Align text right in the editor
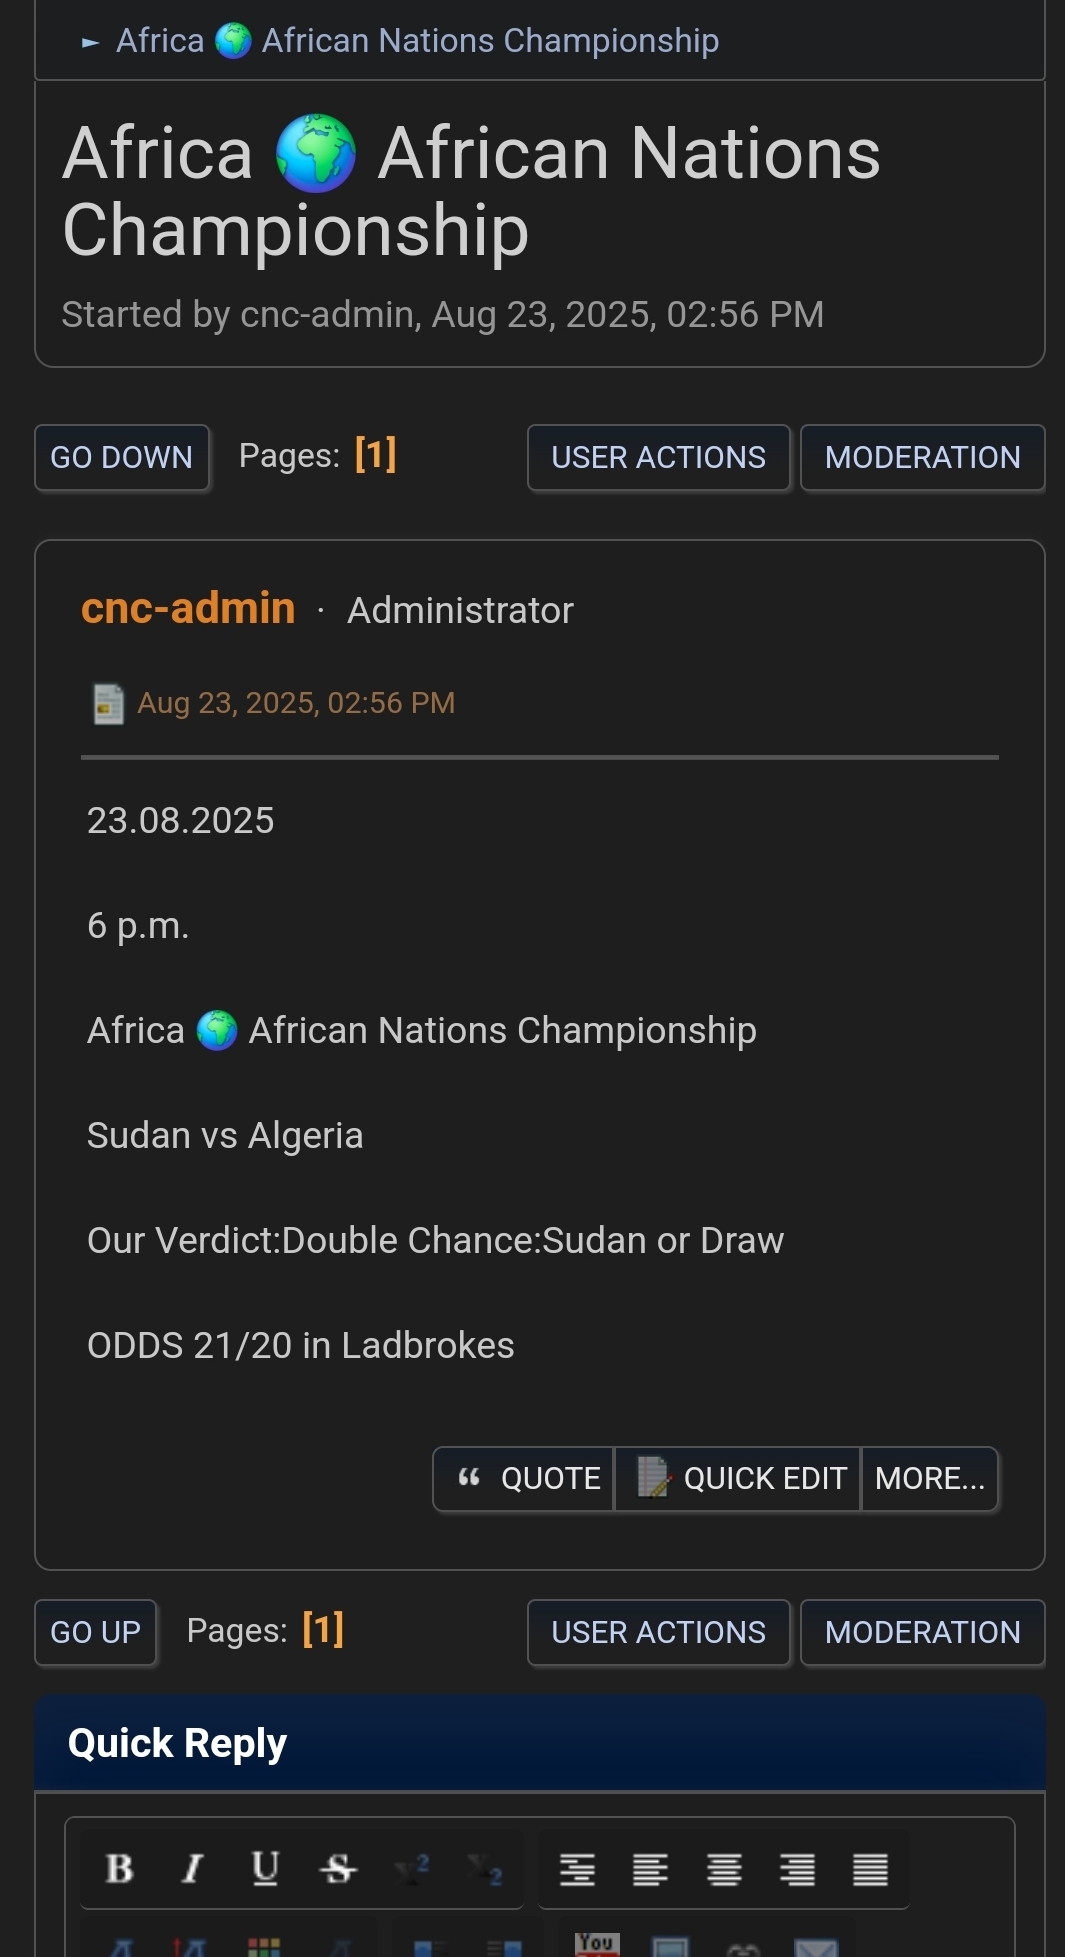Screen dimensions: 1065x1957 797,1868
